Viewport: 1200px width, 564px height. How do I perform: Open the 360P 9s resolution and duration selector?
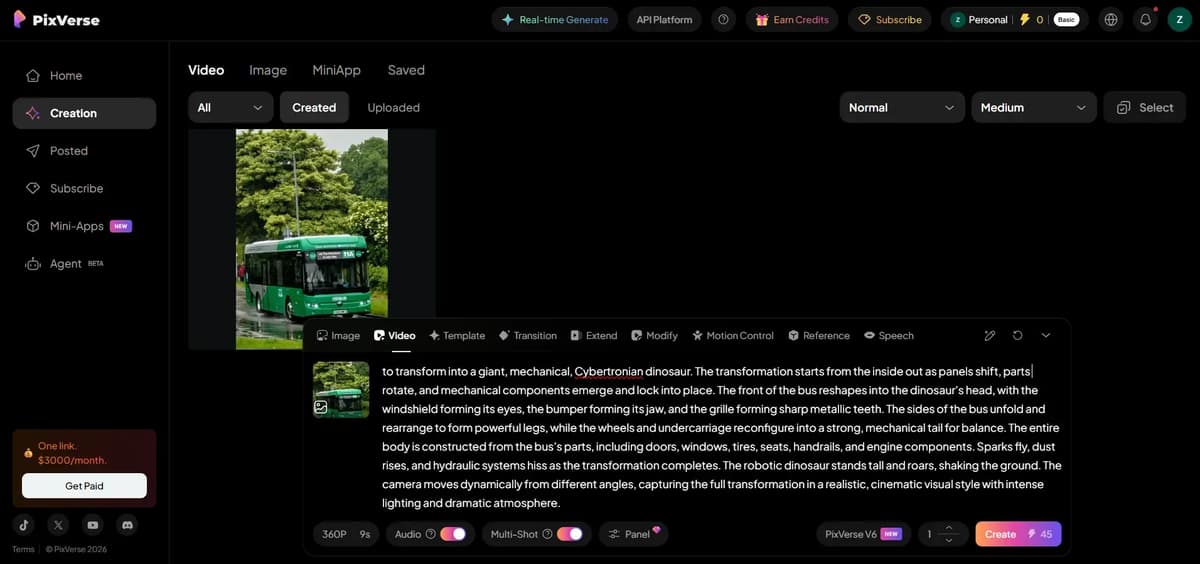click(x=346, y=534)
